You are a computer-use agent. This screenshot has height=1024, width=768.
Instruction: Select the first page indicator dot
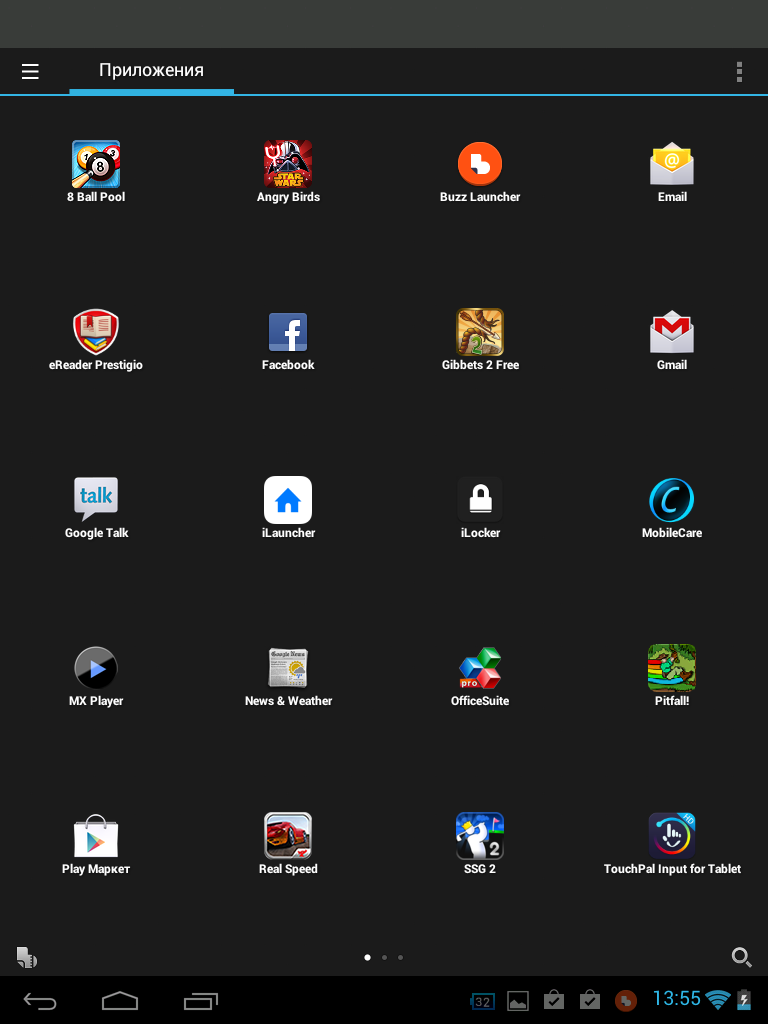coord(367,957)
